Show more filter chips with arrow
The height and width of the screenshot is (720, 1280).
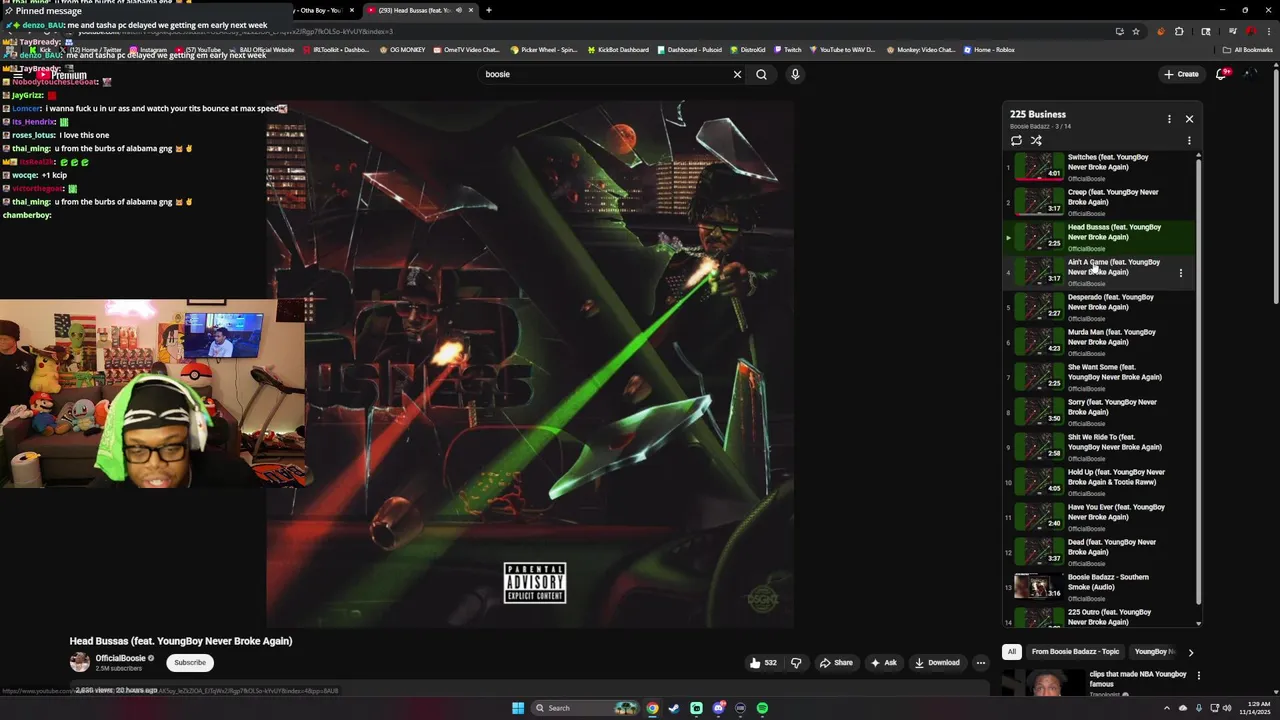[1190, 652]
